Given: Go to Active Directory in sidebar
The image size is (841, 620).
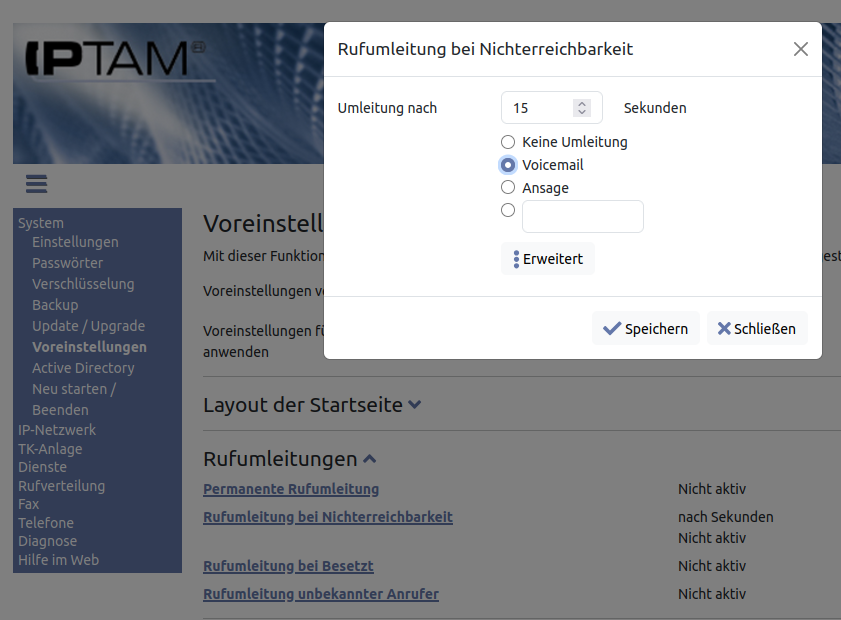Looking at the screenshot, I should (83, 368).
